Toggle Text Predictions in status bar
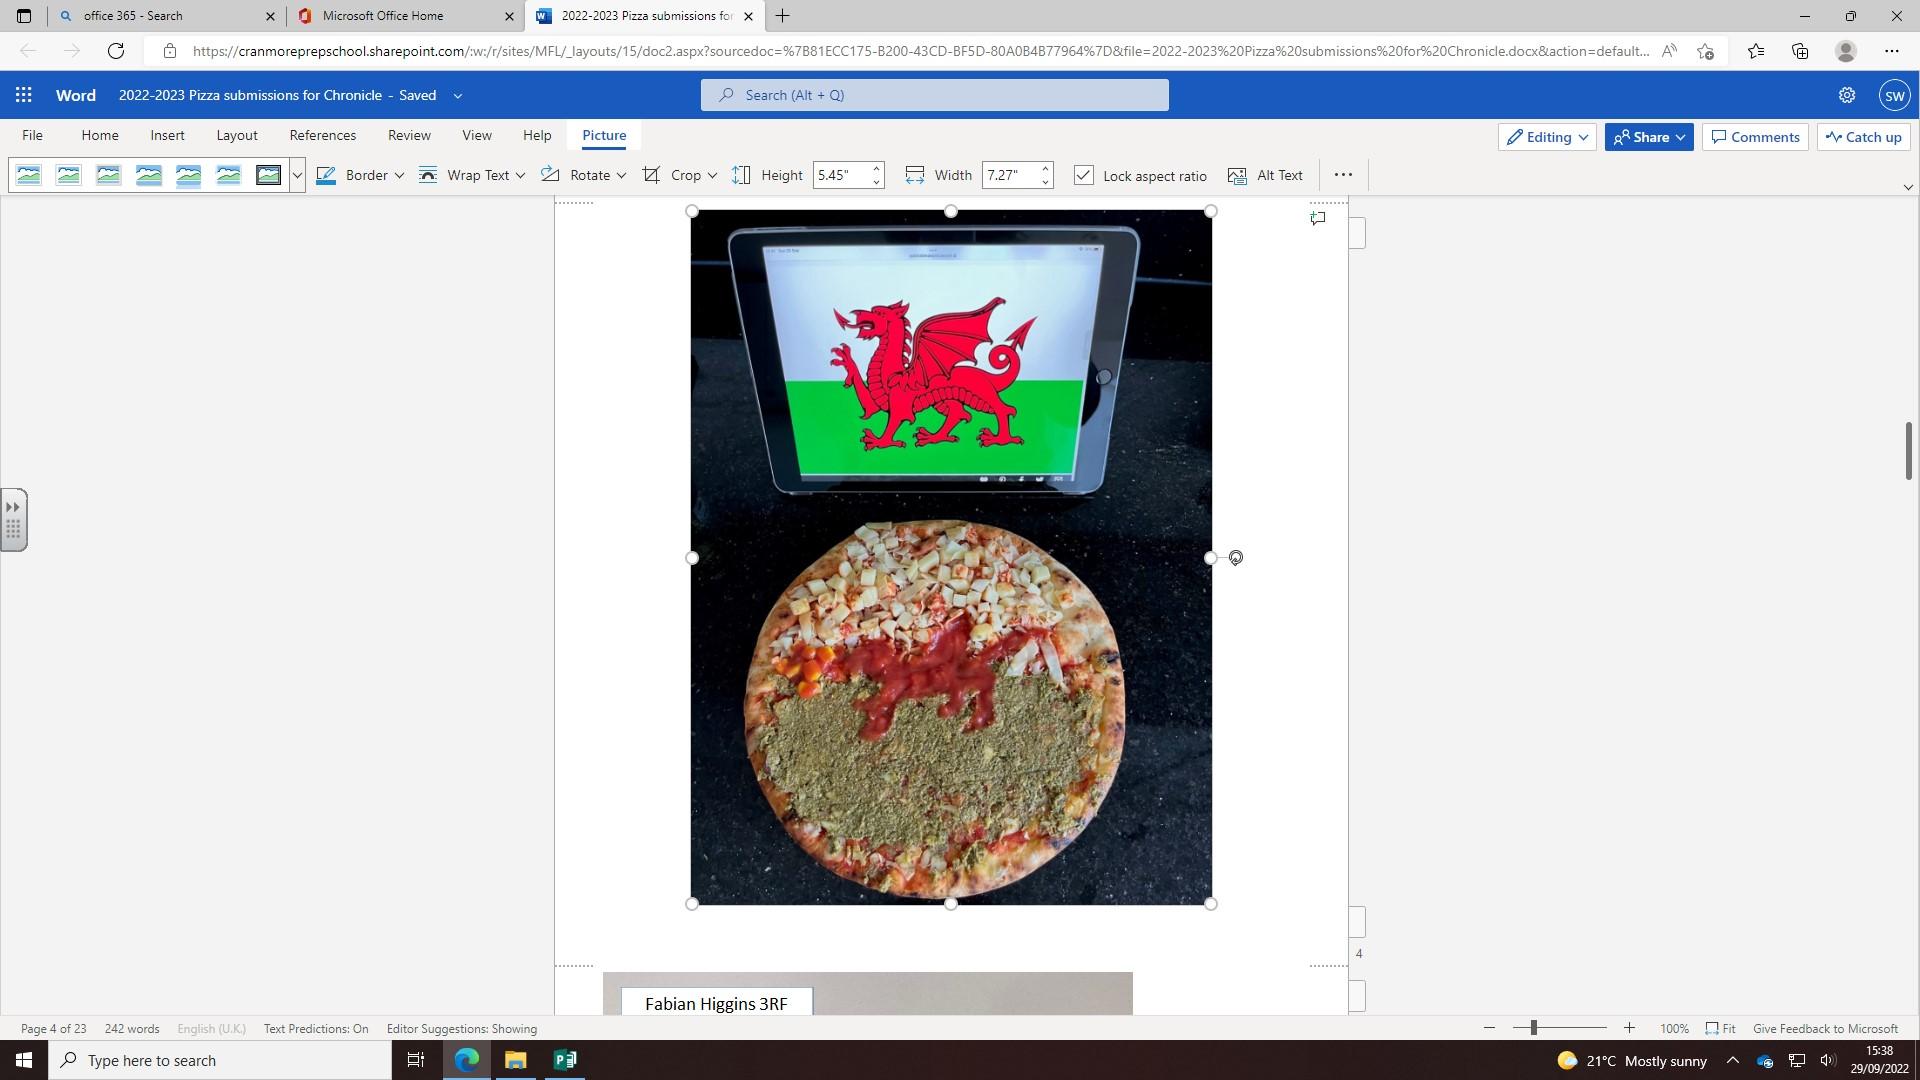This screenshot has height=1080, width=1920. (x=316, y=1028)
